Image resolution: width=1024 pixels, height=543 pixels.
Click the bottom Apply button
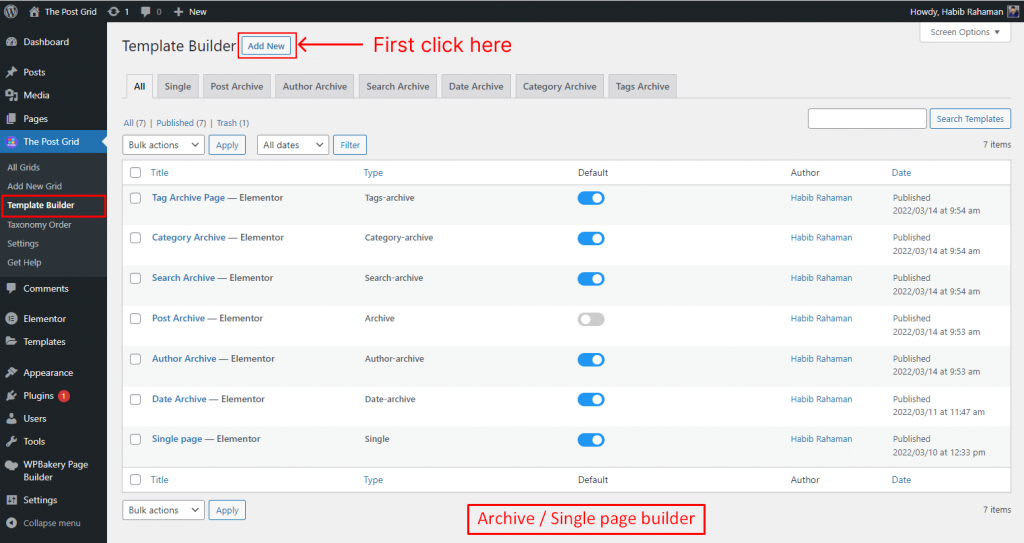pyautogui.click(x=227, y=510)
